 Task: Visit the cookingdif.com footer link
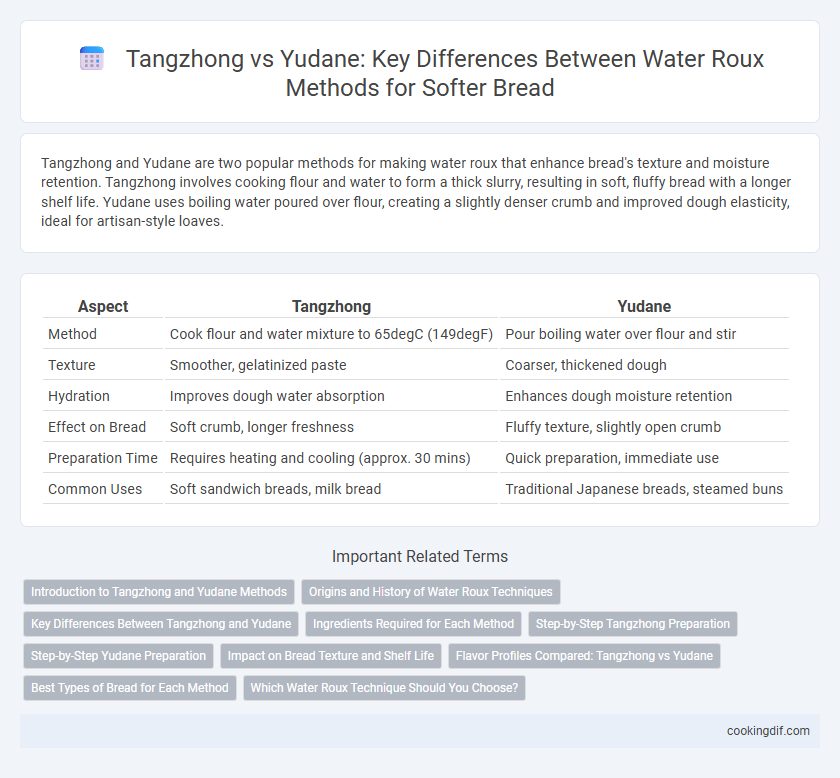pyautogui.click(x=768, y=731)
